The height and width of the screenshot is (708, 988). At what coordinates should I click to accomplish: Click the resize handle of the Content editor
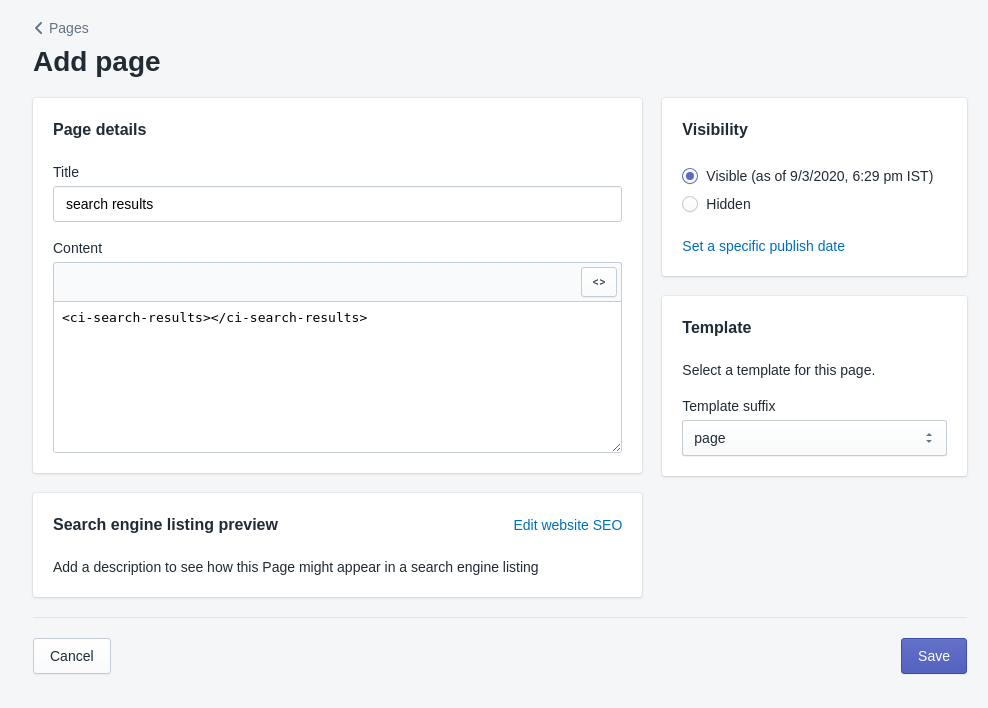(x=617, y=447)
